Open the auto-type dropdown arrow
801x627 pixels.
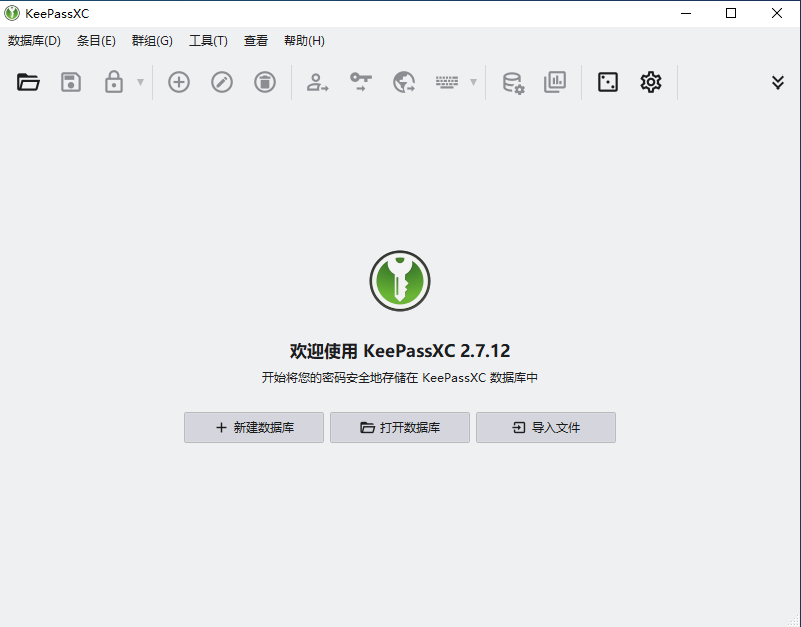coord(472,82)
